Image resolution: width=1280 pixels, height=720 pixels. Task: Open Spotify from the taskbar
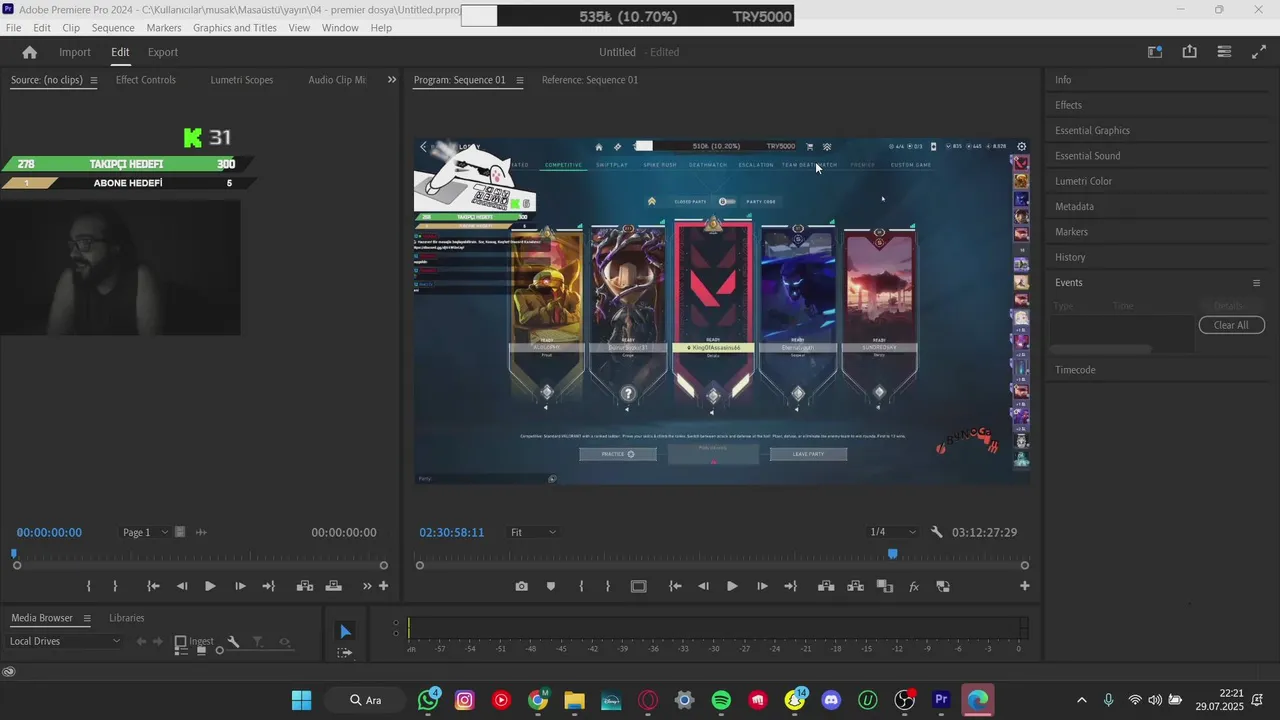tap(721, 700)
